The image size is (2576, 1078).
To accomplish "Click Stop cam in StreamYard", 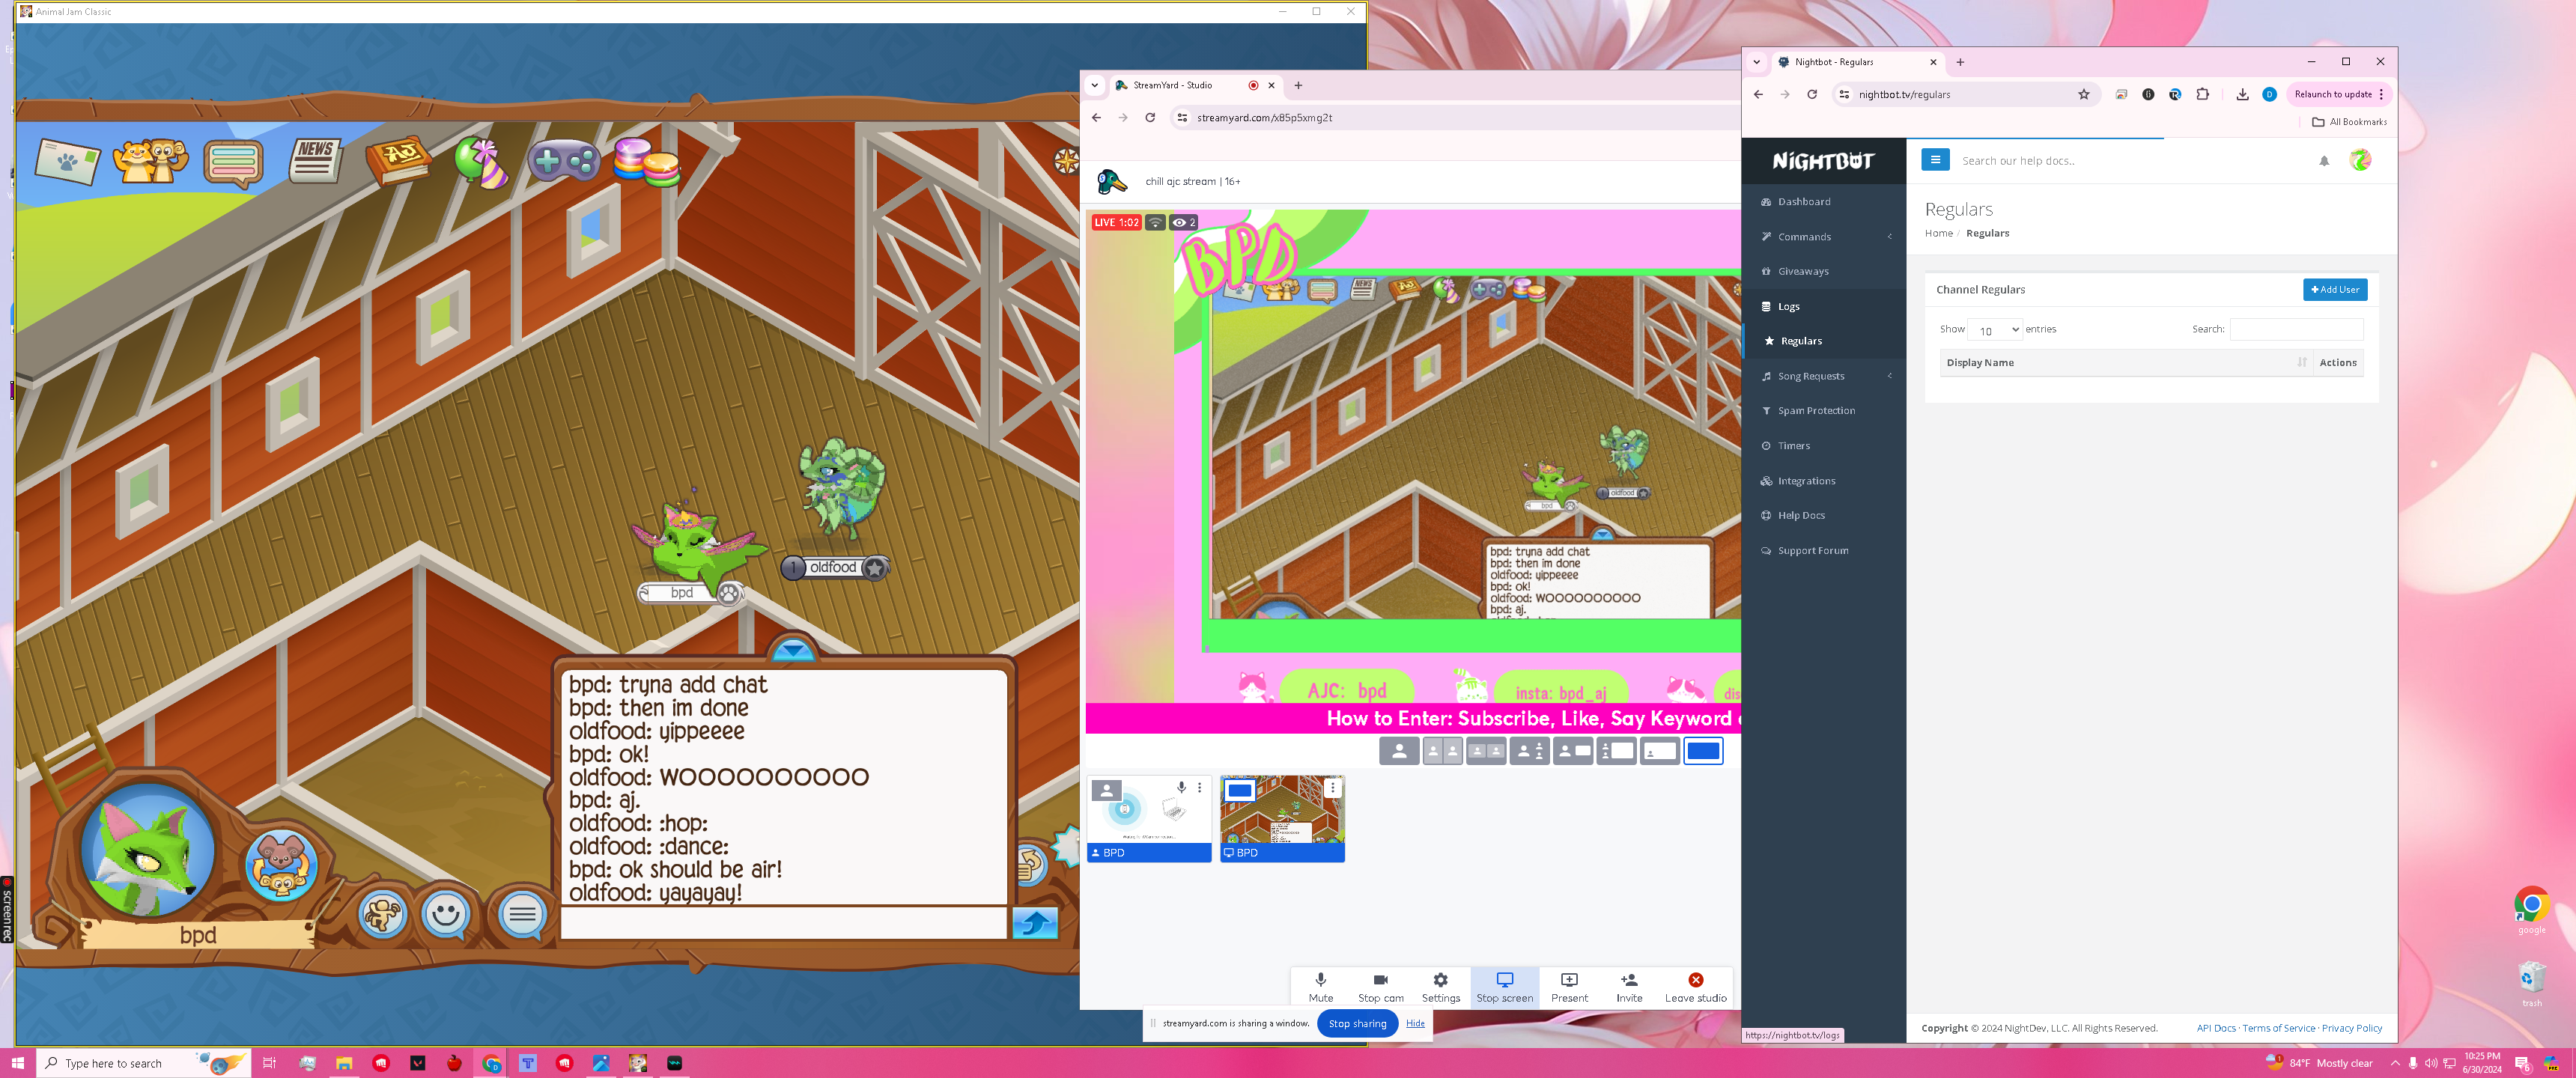I will point(1380,987).
